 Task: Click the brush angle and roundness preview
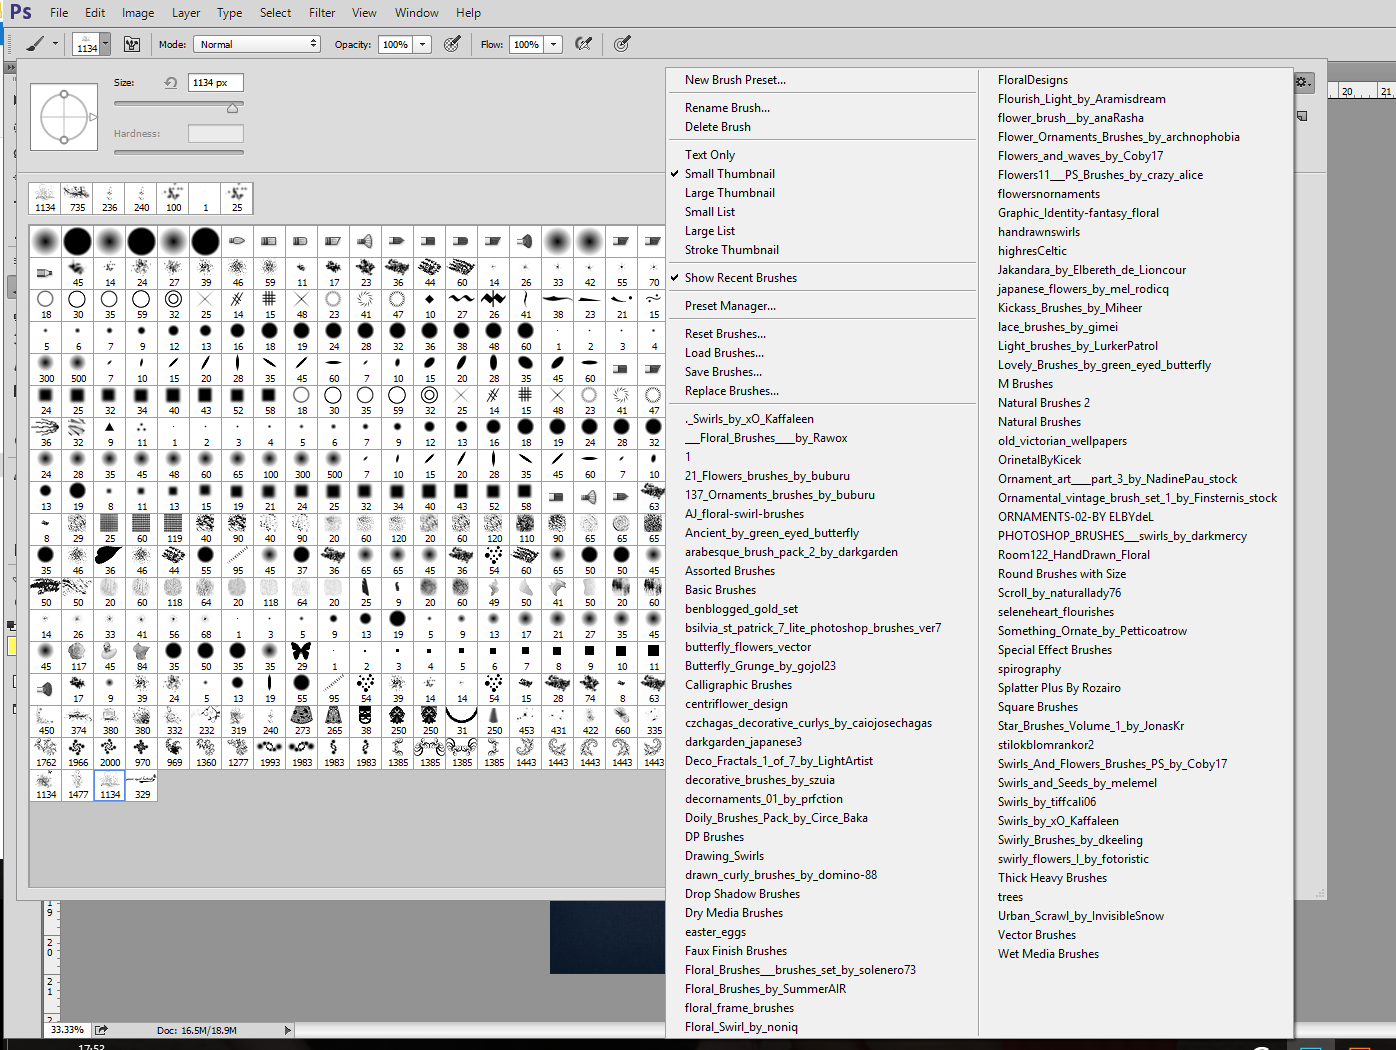(x=64, y=117)
